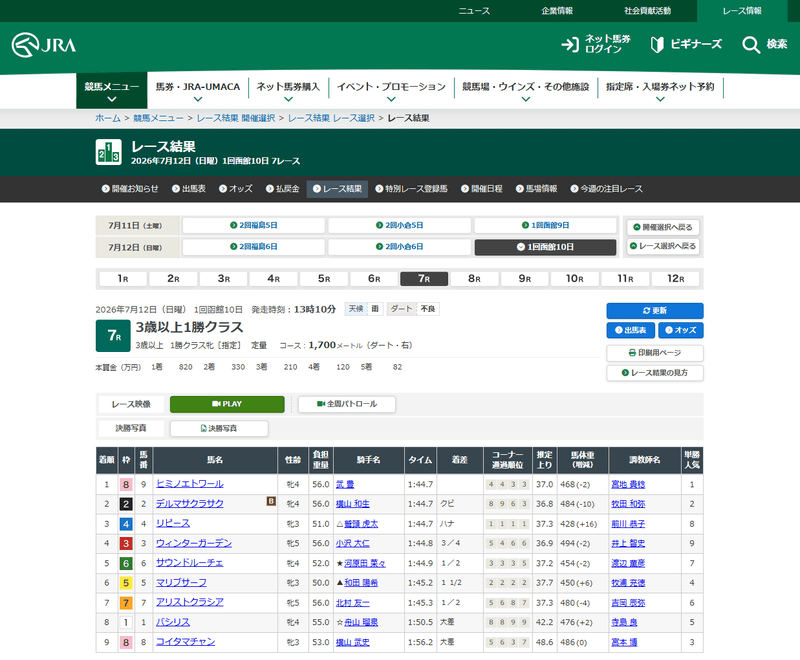Viewport: 800px width, 660px height.
Task: Select the レース情報 top tab
Action: click(x=742, y=11)
